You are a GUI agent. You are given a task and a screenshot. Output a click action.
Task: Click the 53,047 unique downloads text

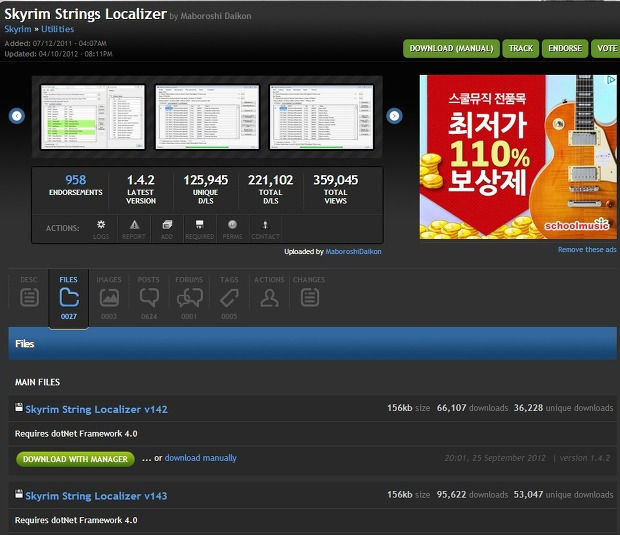point(563,494)
